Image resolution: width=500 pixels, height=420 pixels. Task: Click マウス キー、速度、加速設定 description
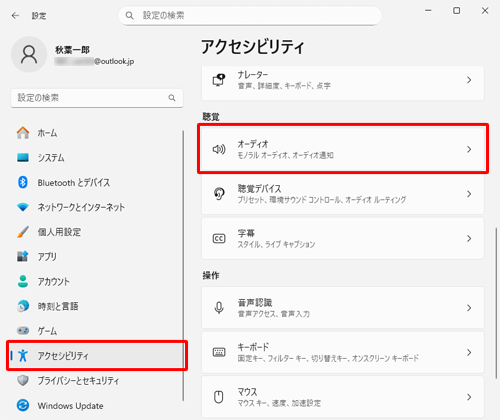(279, 403)
